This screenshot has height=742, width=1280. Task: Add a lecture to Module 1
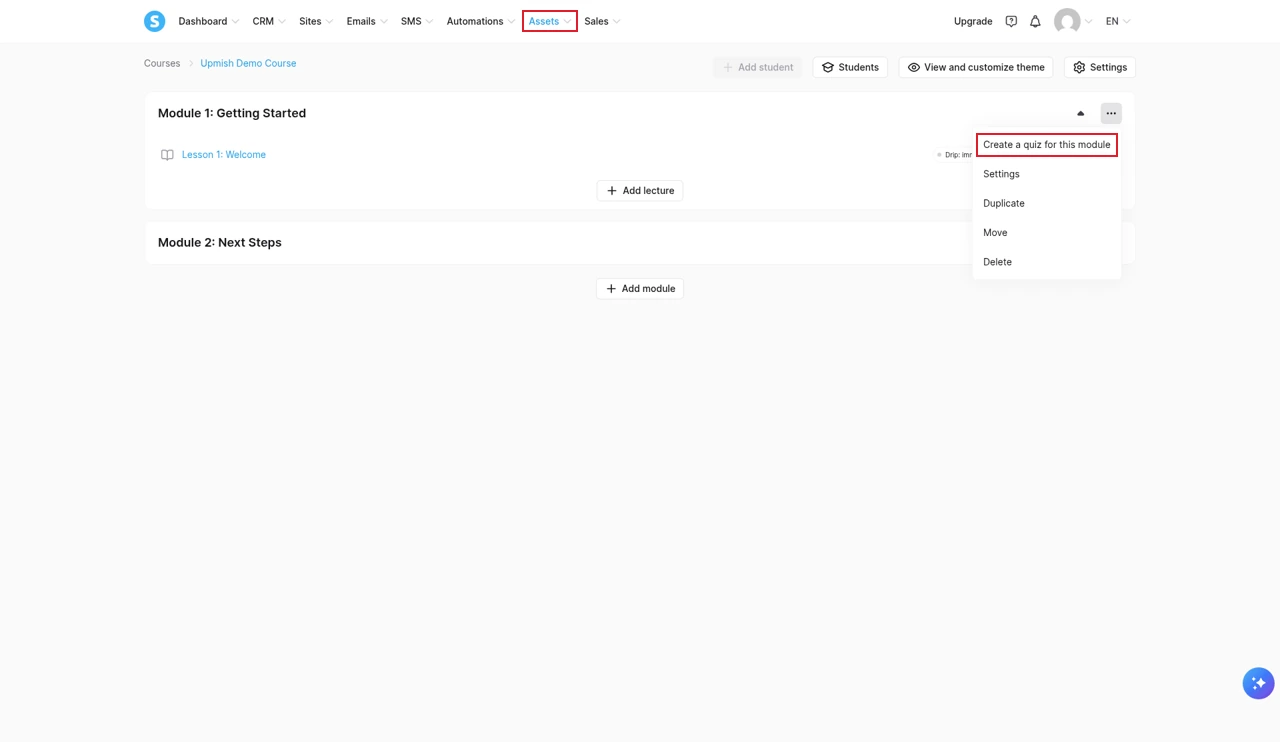tap(640, 190)
